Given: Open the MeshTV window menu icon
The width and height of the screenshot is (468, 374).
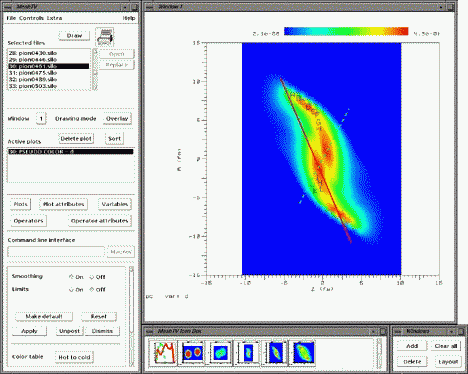Looking at the screenshot, I should pos(8,7).
